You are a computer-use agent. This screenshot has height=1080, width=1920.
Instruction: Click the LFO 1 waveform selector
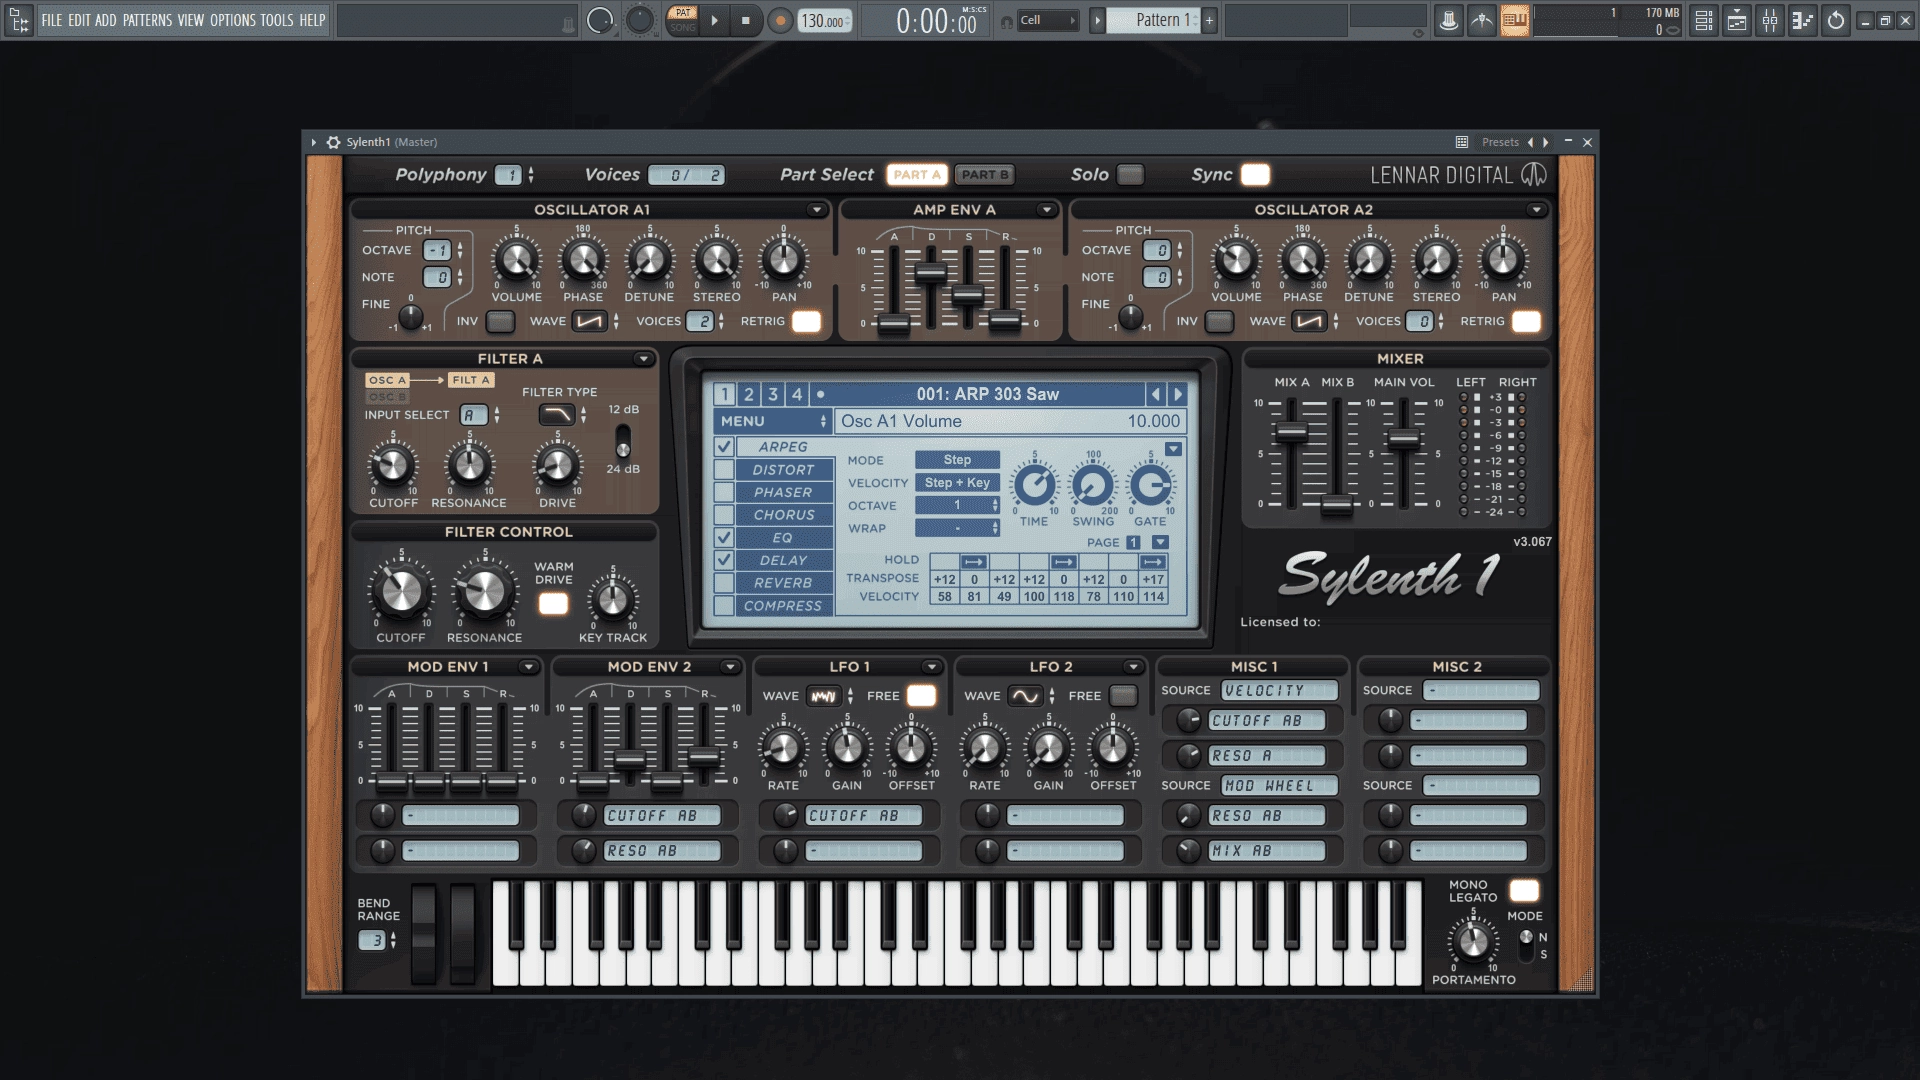(823, 696)
